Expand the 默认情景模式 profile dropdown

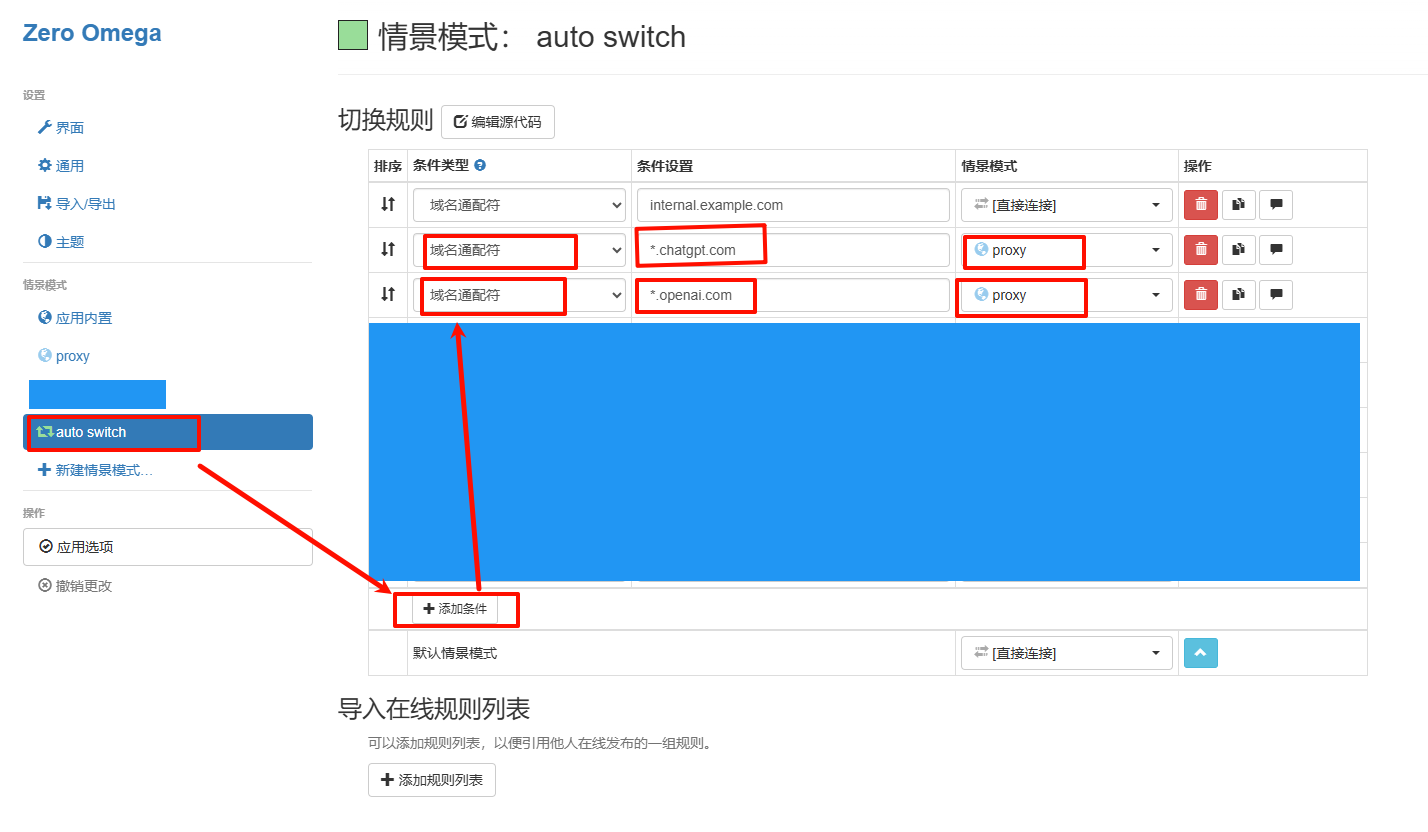pos(1066,653)
